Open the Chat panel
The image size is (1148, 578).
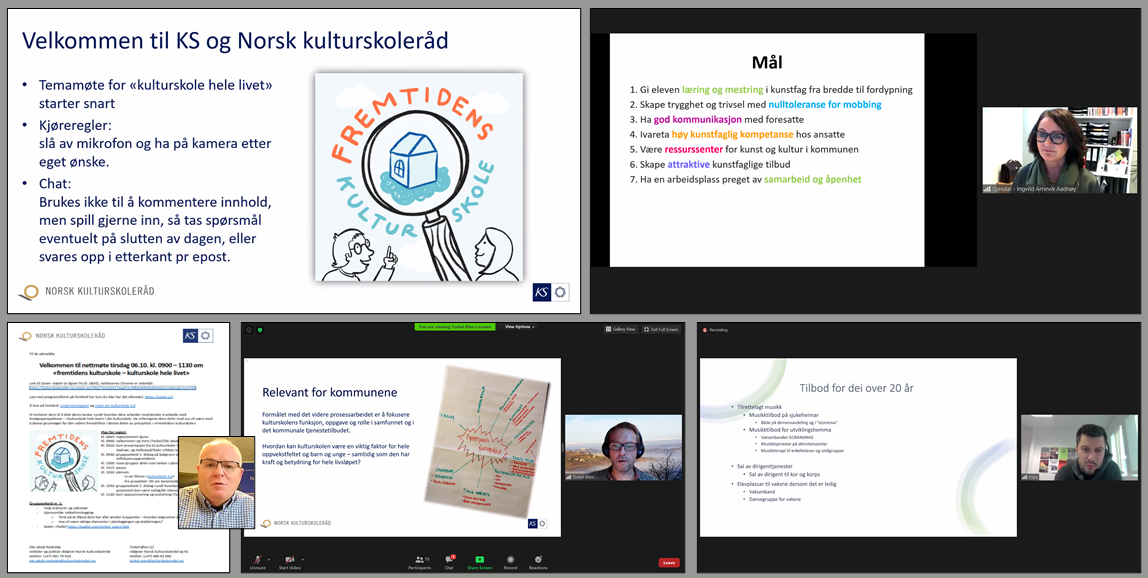point(449,559)
